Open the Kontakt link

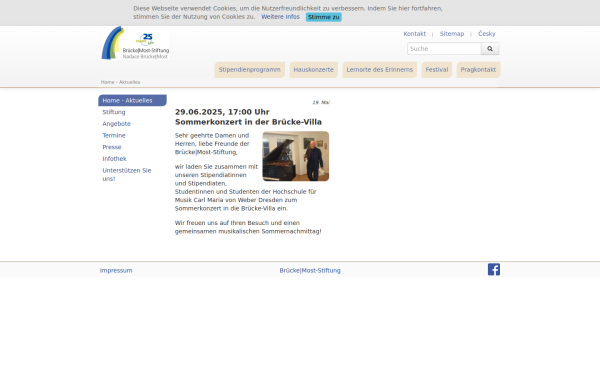point(414,34)
